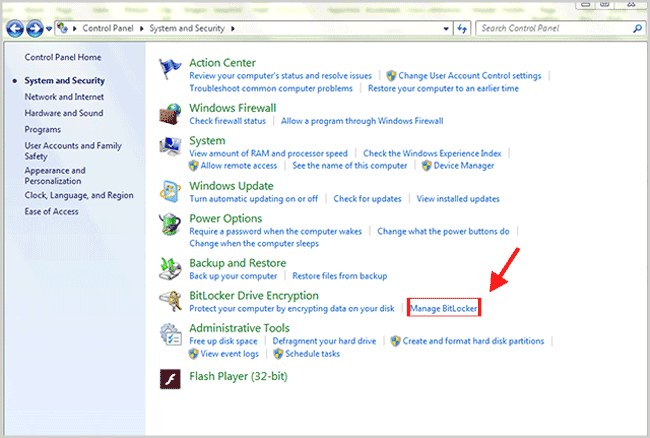
Task: Click the Forward navigation arrow
Action: [x=35, y=29]
